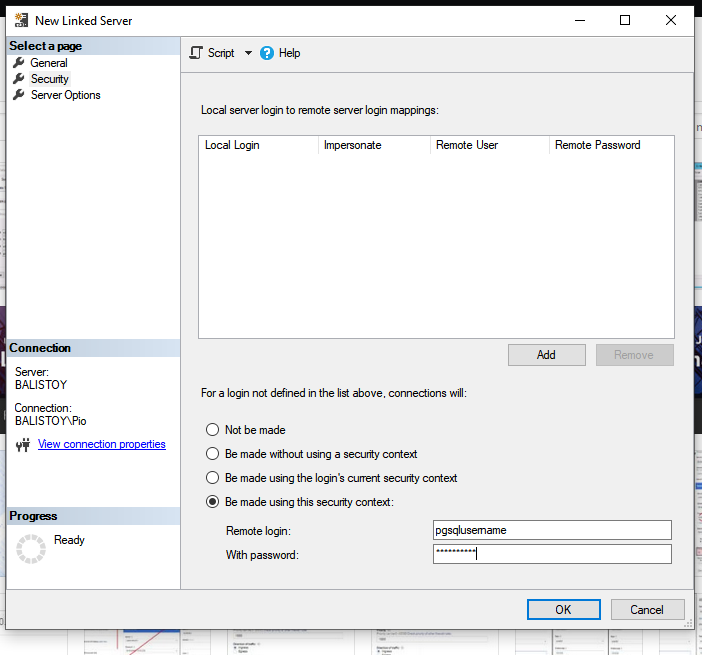
Task: Open the Server Options page
Action: pos(65,95)
